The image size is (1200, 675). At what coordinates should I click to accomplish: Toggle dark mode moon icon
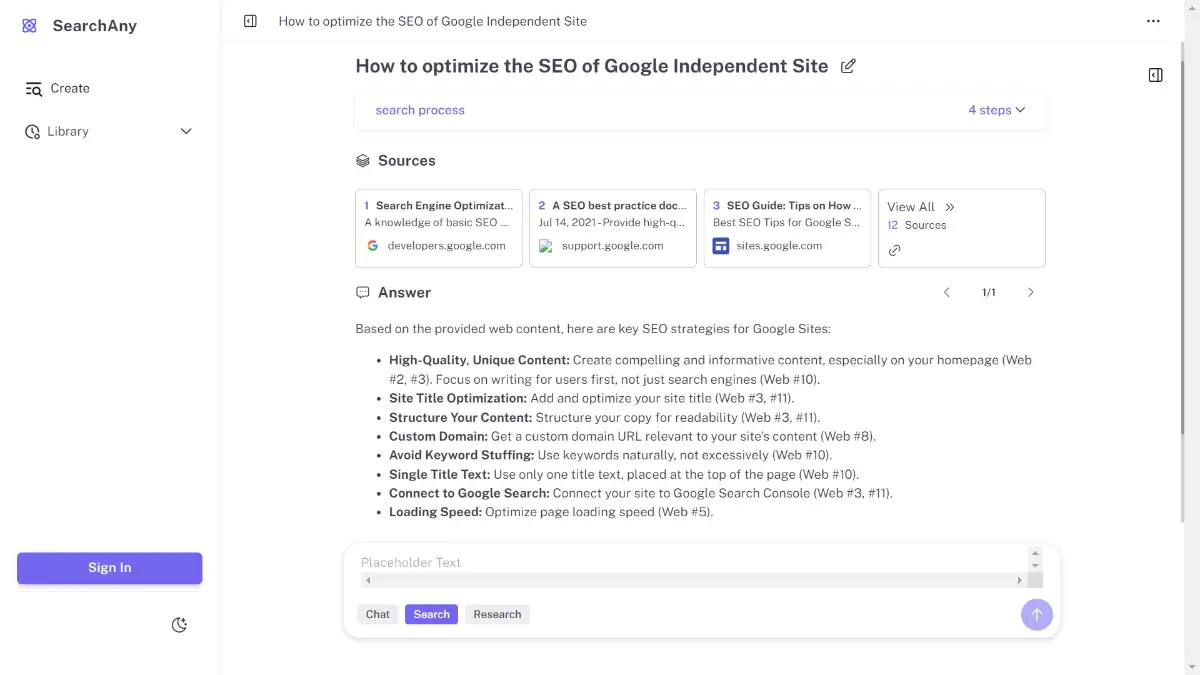pyautogui.click(x=179, y=625)
